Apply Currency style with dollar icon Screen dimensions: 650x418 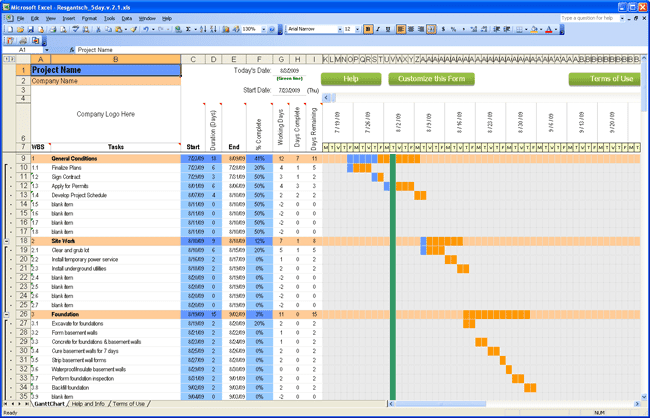(443, 29)
